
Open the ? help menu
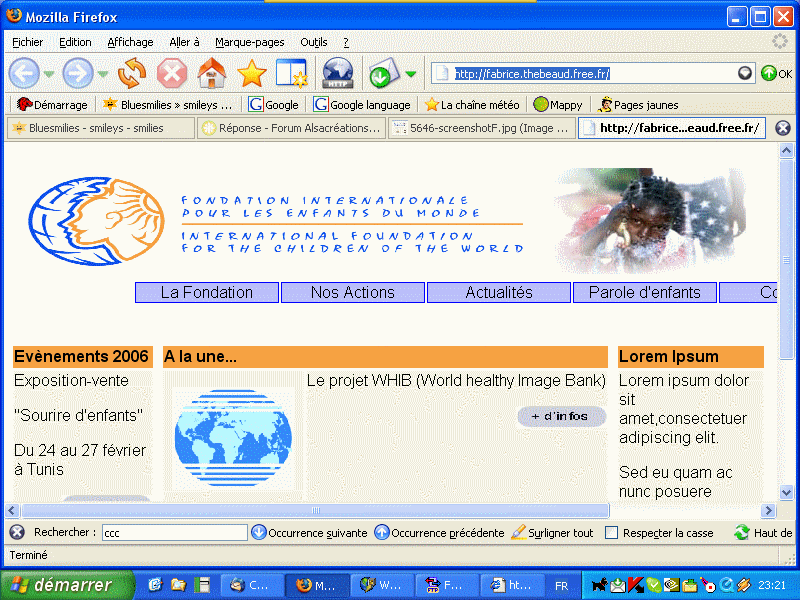tap(346, 42)
